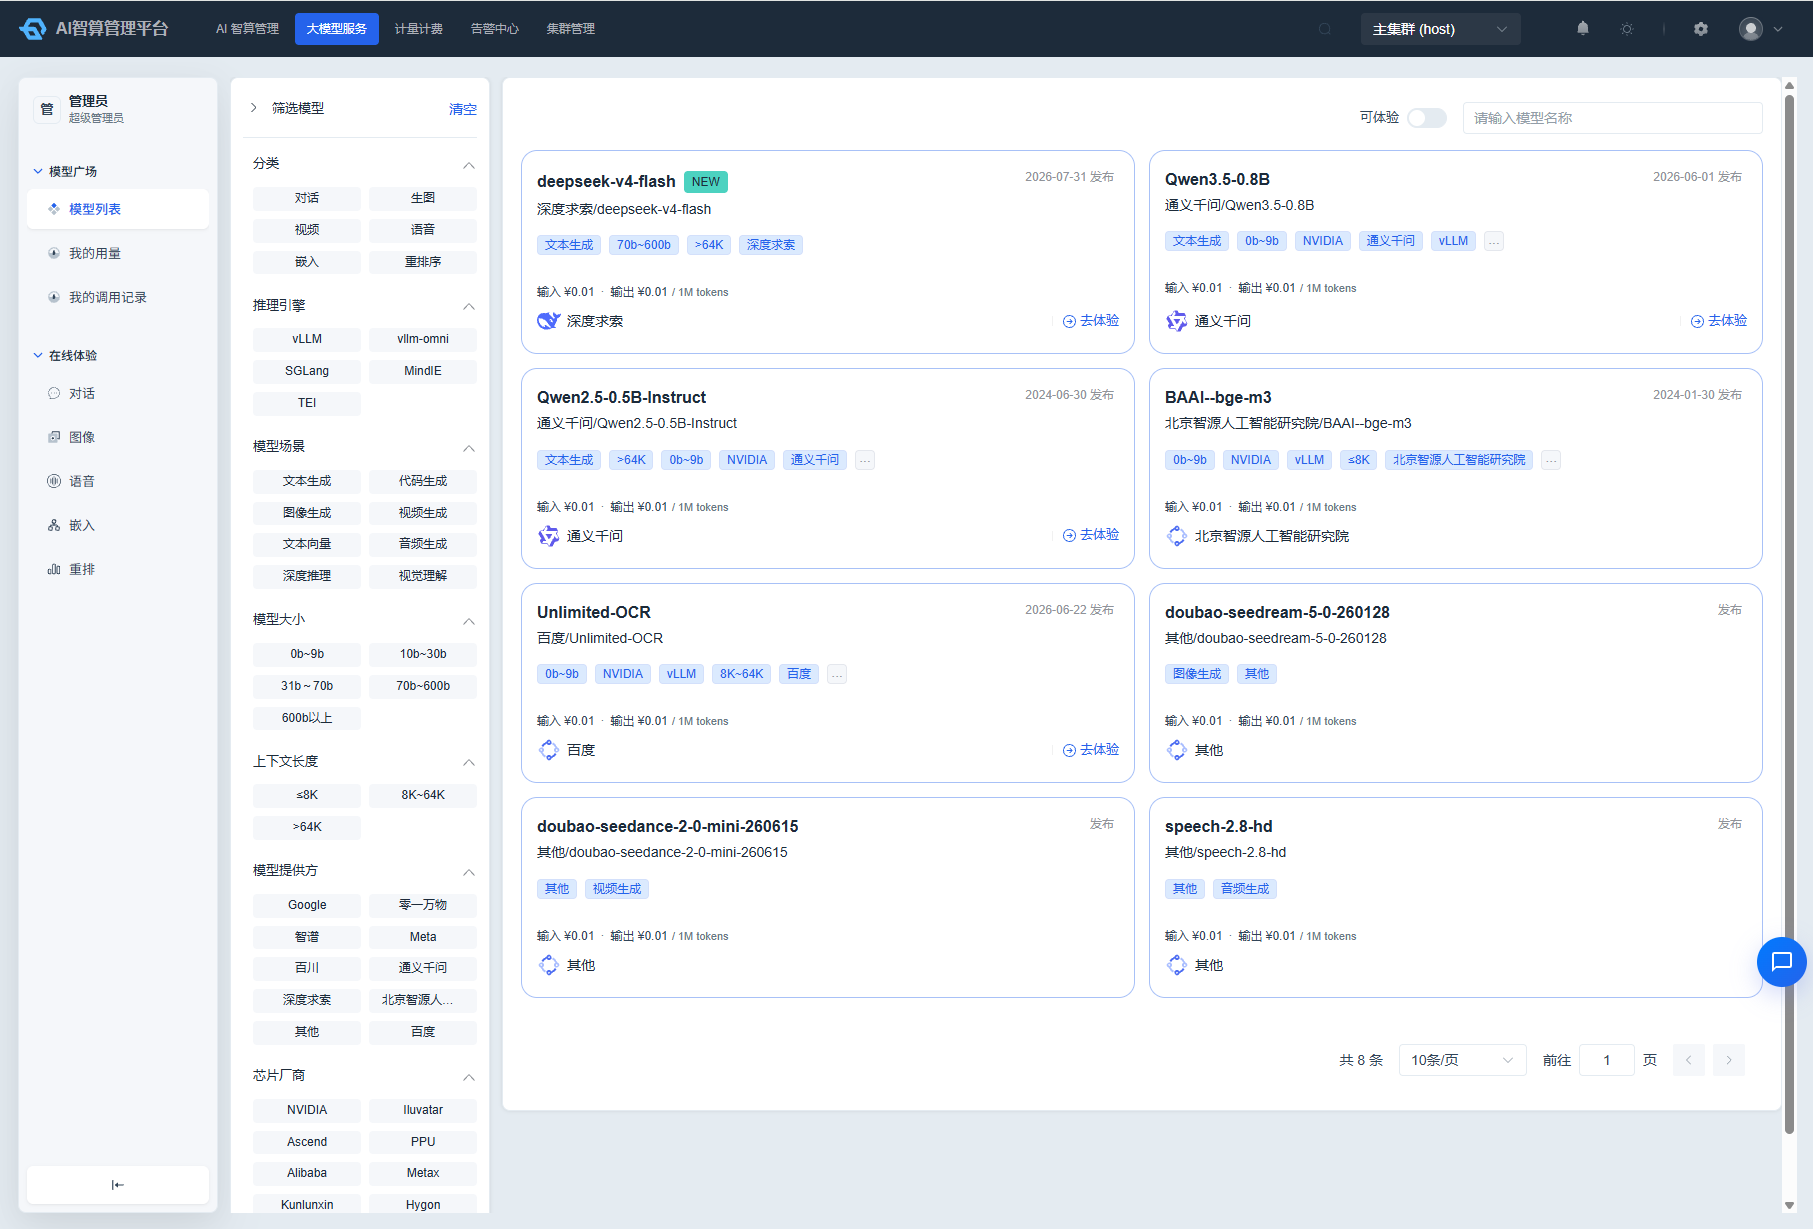
Task: Collapse the sidebar with the collapse icon
Action: point(118,1185)
